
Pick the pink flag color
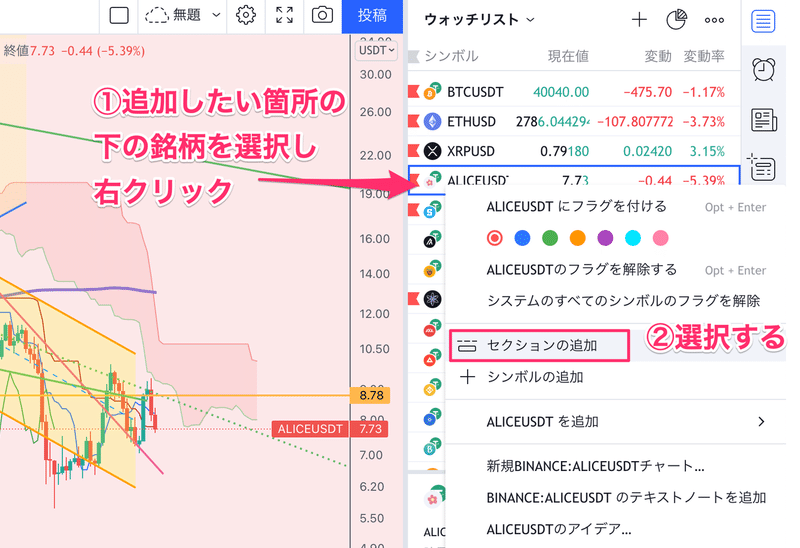pyautogui.click(x=661, y=238)
